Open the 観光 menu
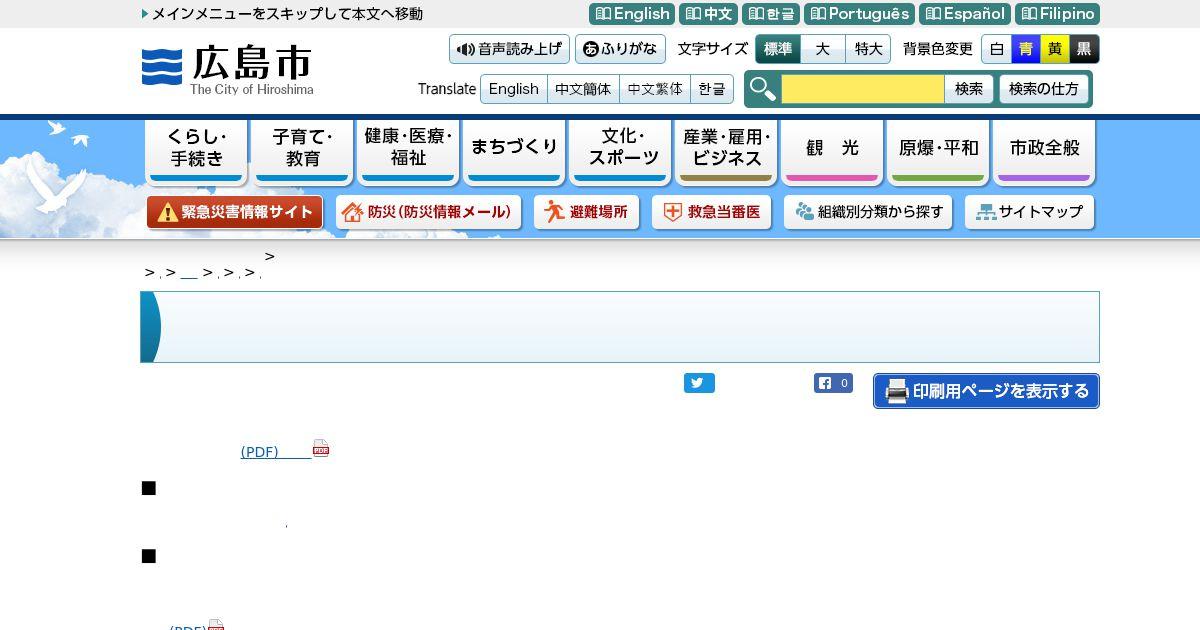 (832, 151)
